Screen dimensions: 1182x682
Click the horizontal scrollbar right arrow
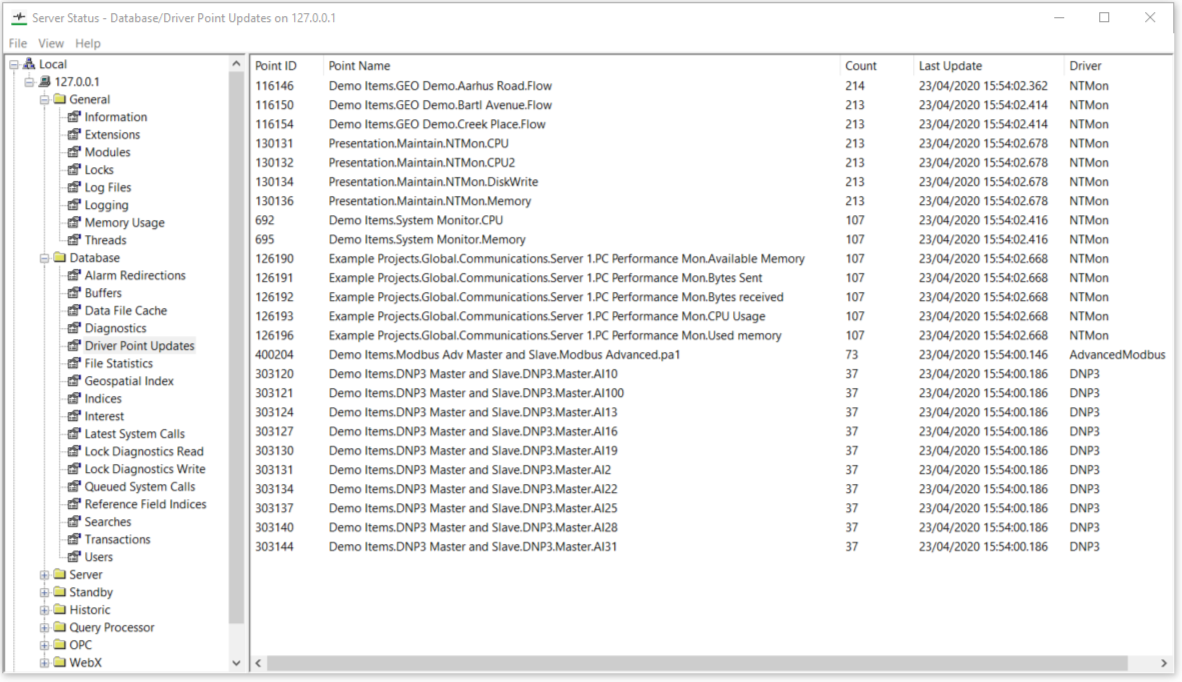(x=1164, y=663)
